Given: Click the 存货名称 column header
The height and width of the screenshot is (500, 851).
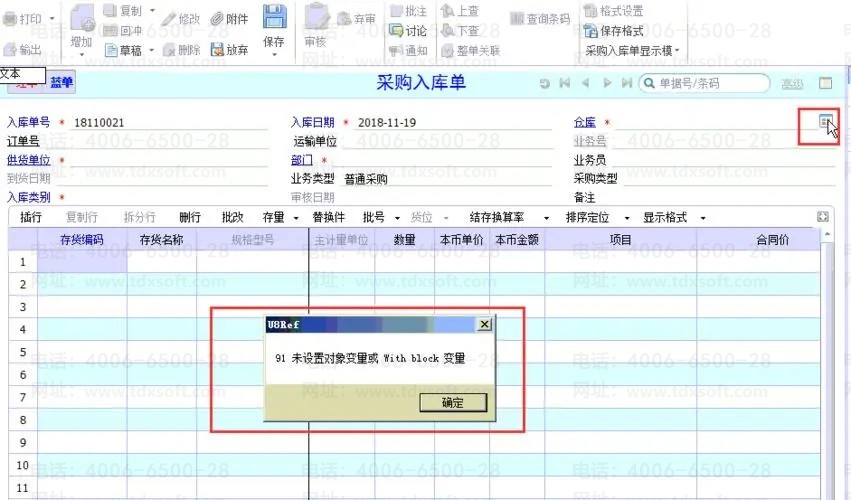Looking at the screenshot, I should [x=162, y=240].
